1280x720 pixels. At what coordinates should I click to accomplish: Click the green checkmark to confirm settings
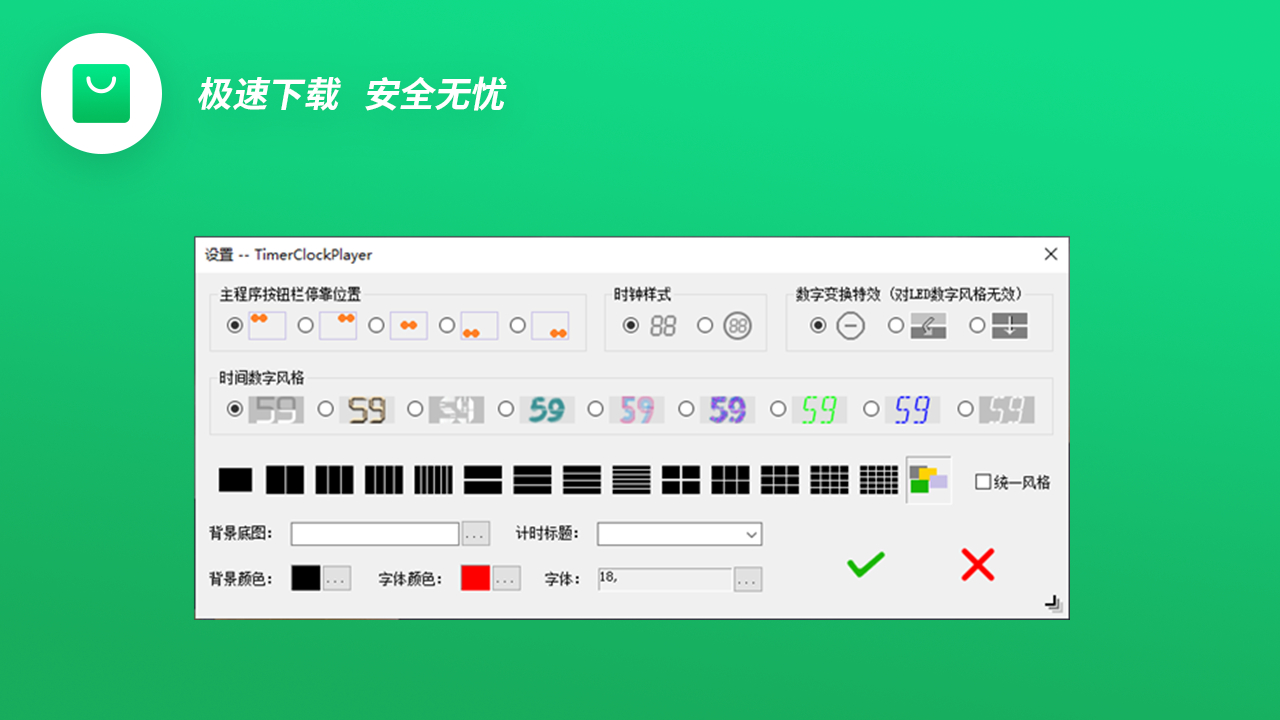click(x=864, y=564)
